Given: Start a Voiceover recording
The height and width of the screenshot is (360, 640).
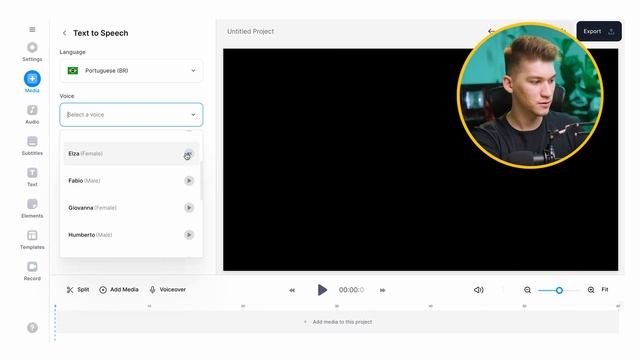Looking at the screenshot, I should coord(167,289).
